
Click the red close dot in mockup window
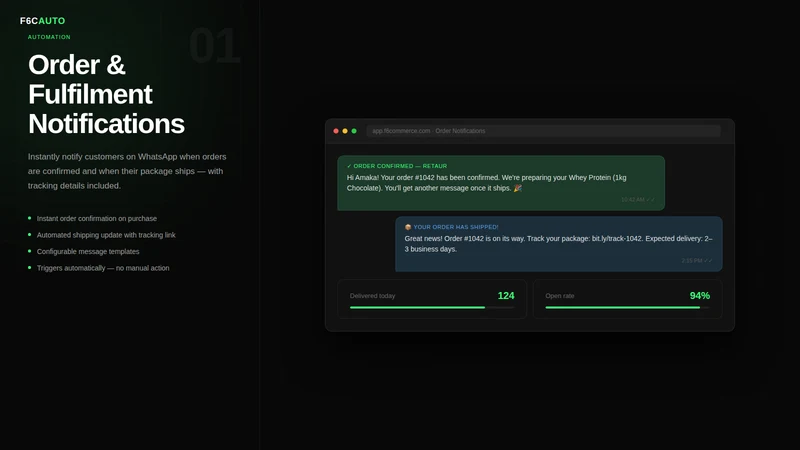pos(336,131)
